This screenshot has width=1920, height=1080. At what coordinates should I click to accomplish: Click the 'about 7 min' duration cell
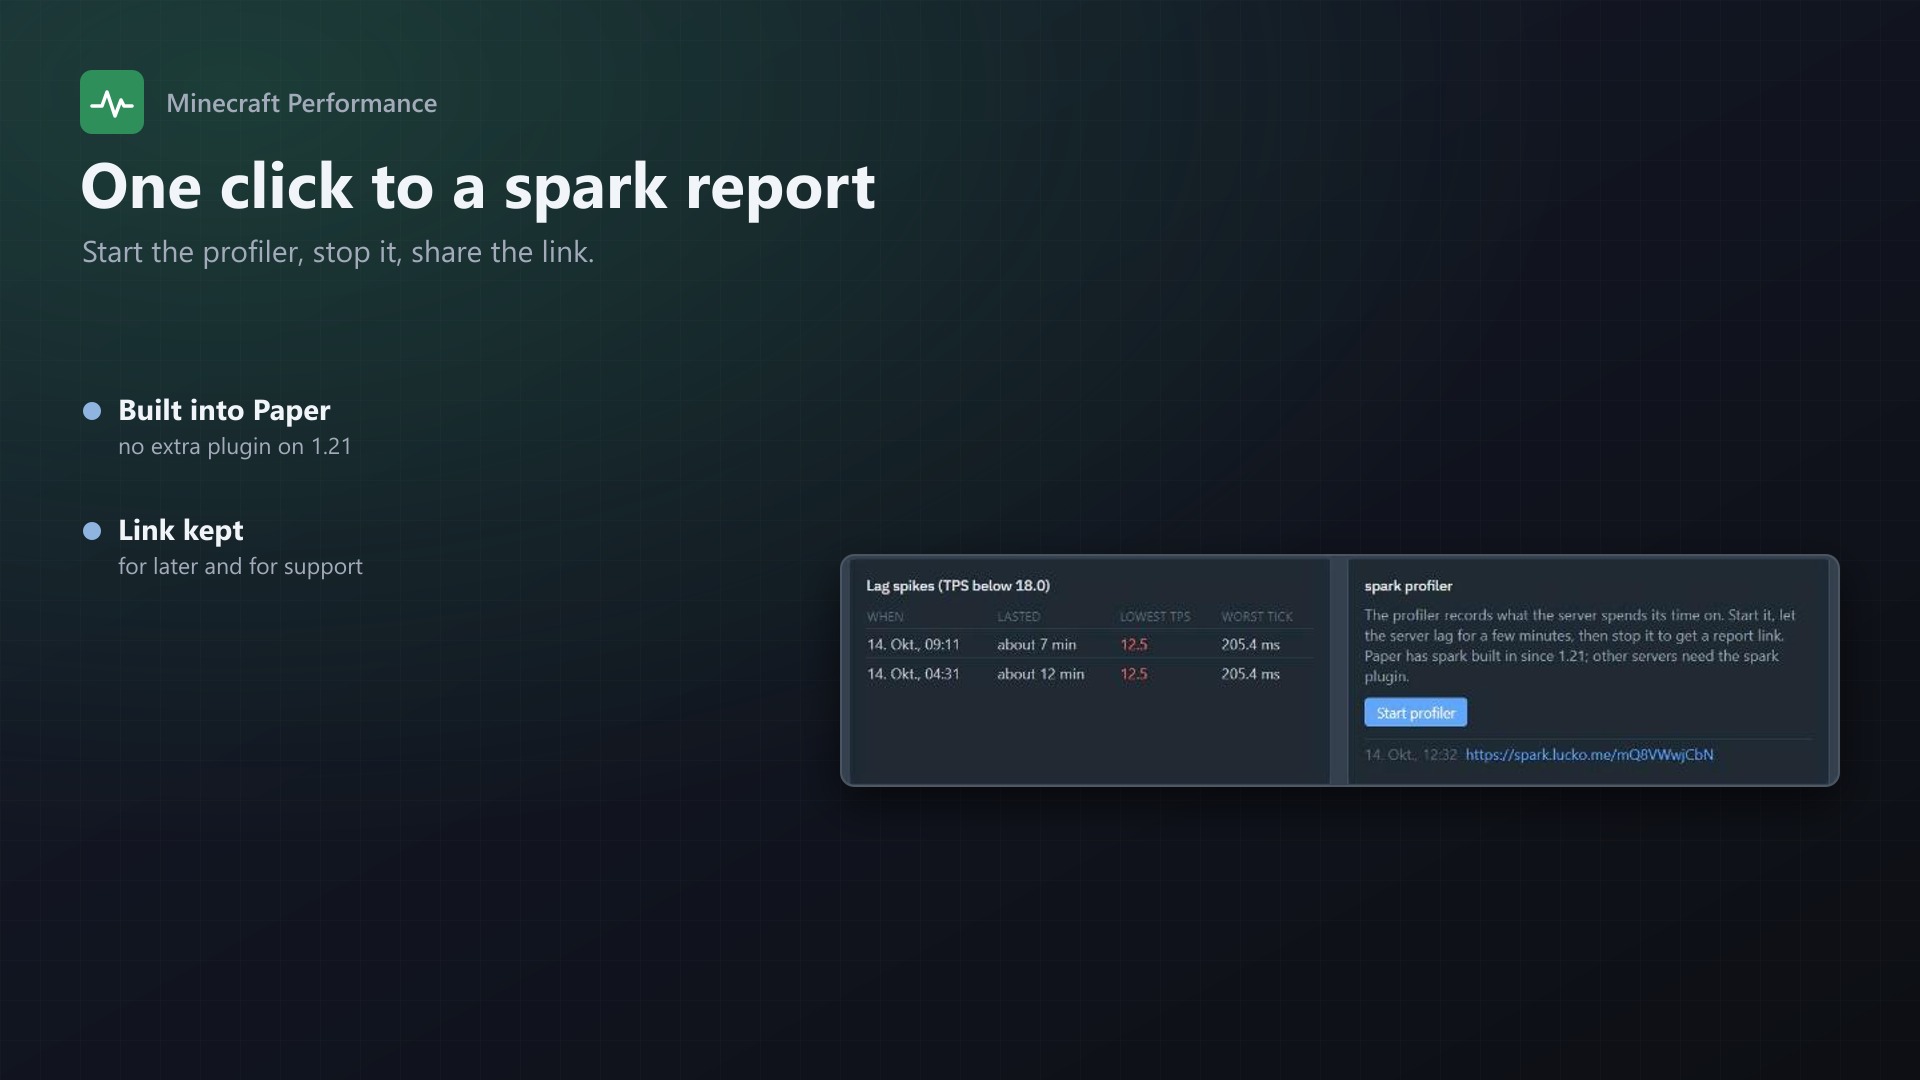[x=1036, y=645]
